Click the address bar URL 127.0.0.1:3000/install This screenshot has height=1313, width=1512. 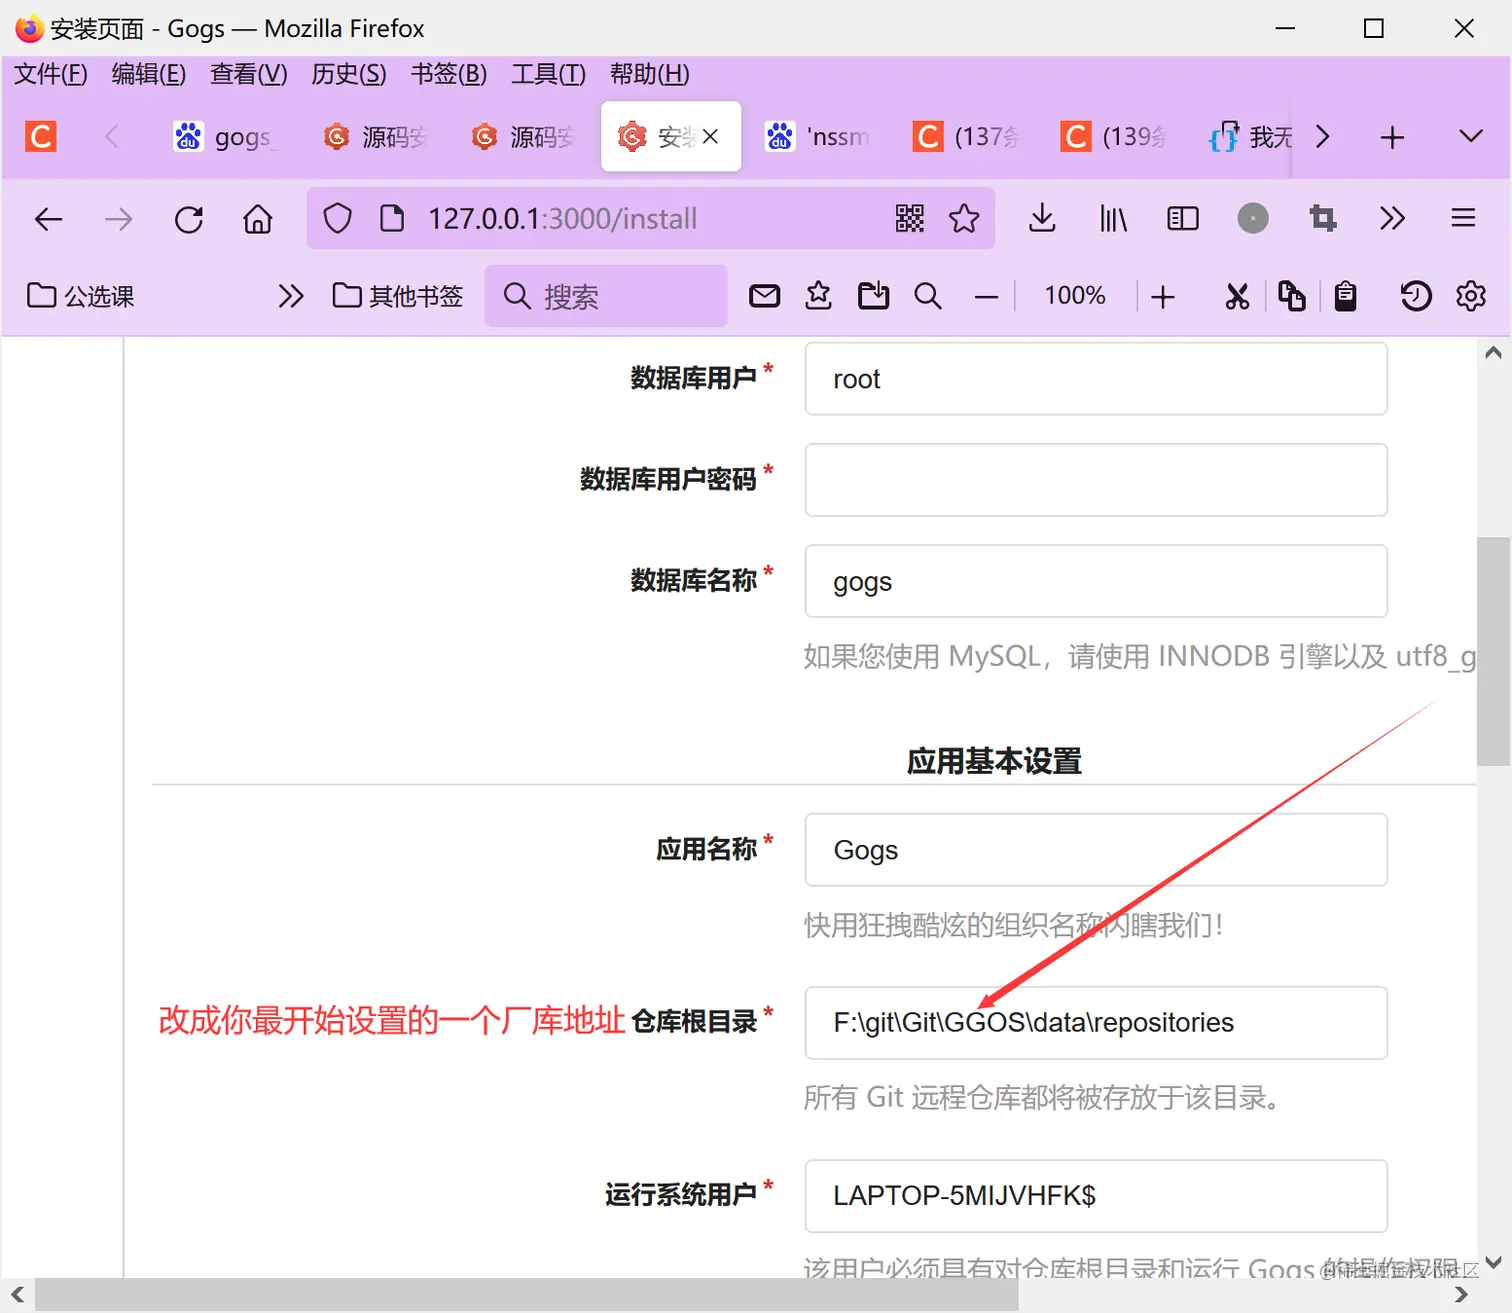(563, 219)
